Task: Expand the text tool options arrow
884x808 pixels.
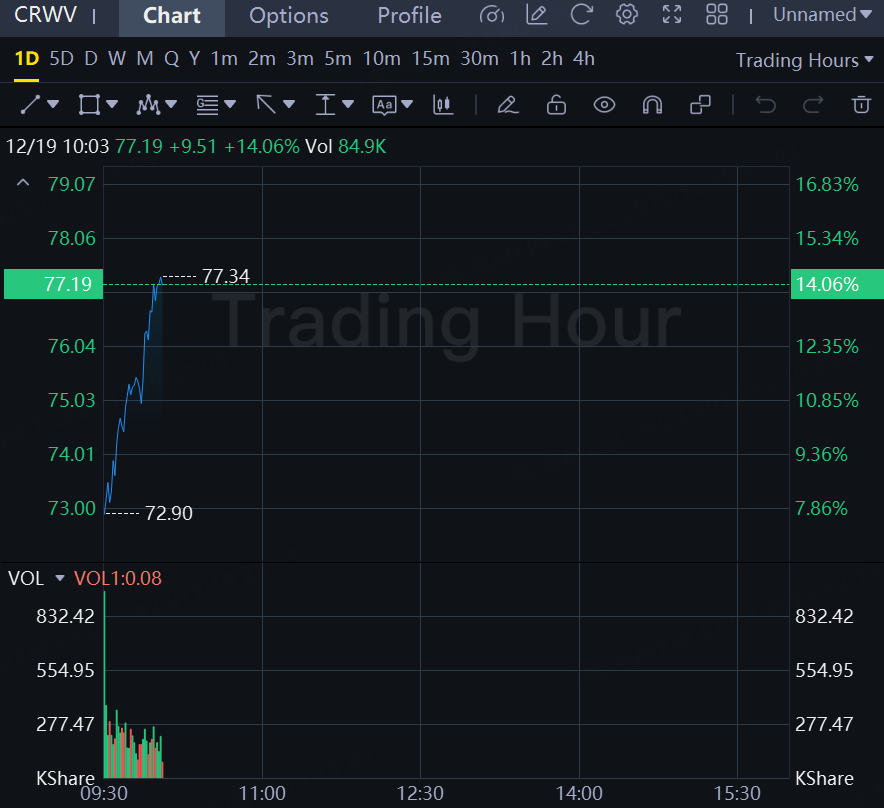Action: coord(407,104)
